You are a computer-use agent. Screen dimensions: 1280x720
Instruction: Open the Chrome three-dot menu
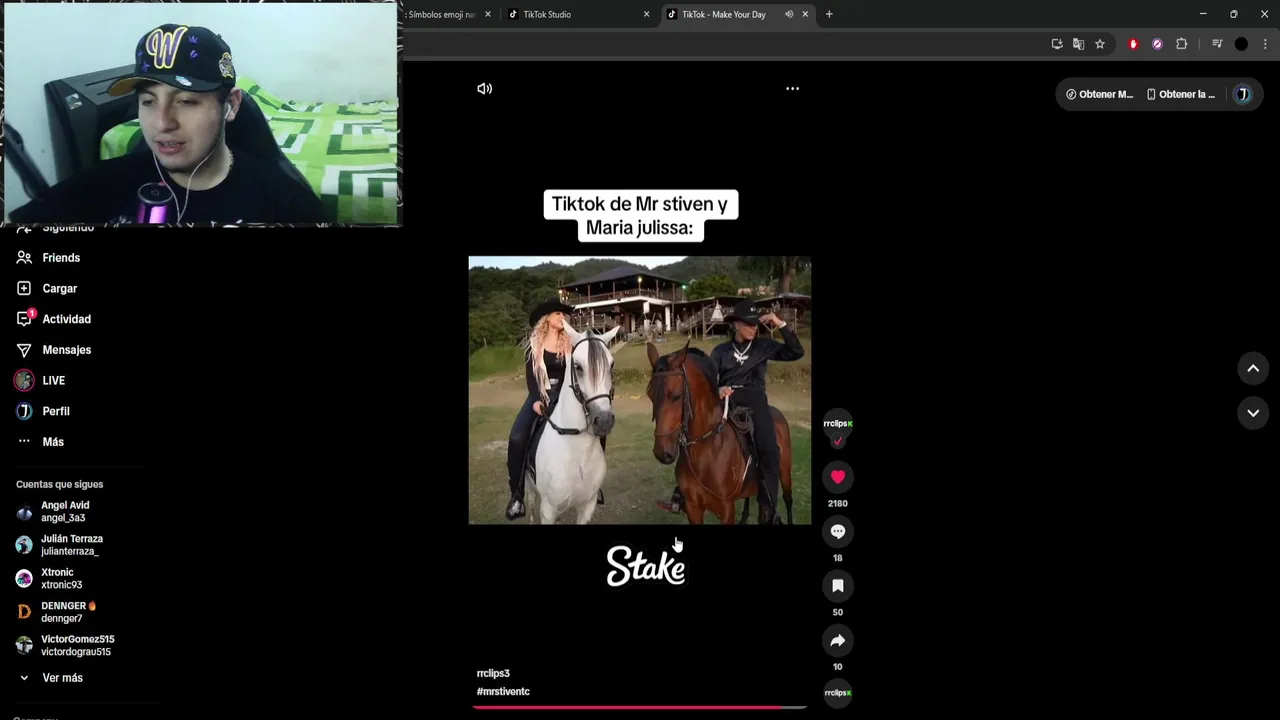pyautogui.click(x=1265, y=44)
